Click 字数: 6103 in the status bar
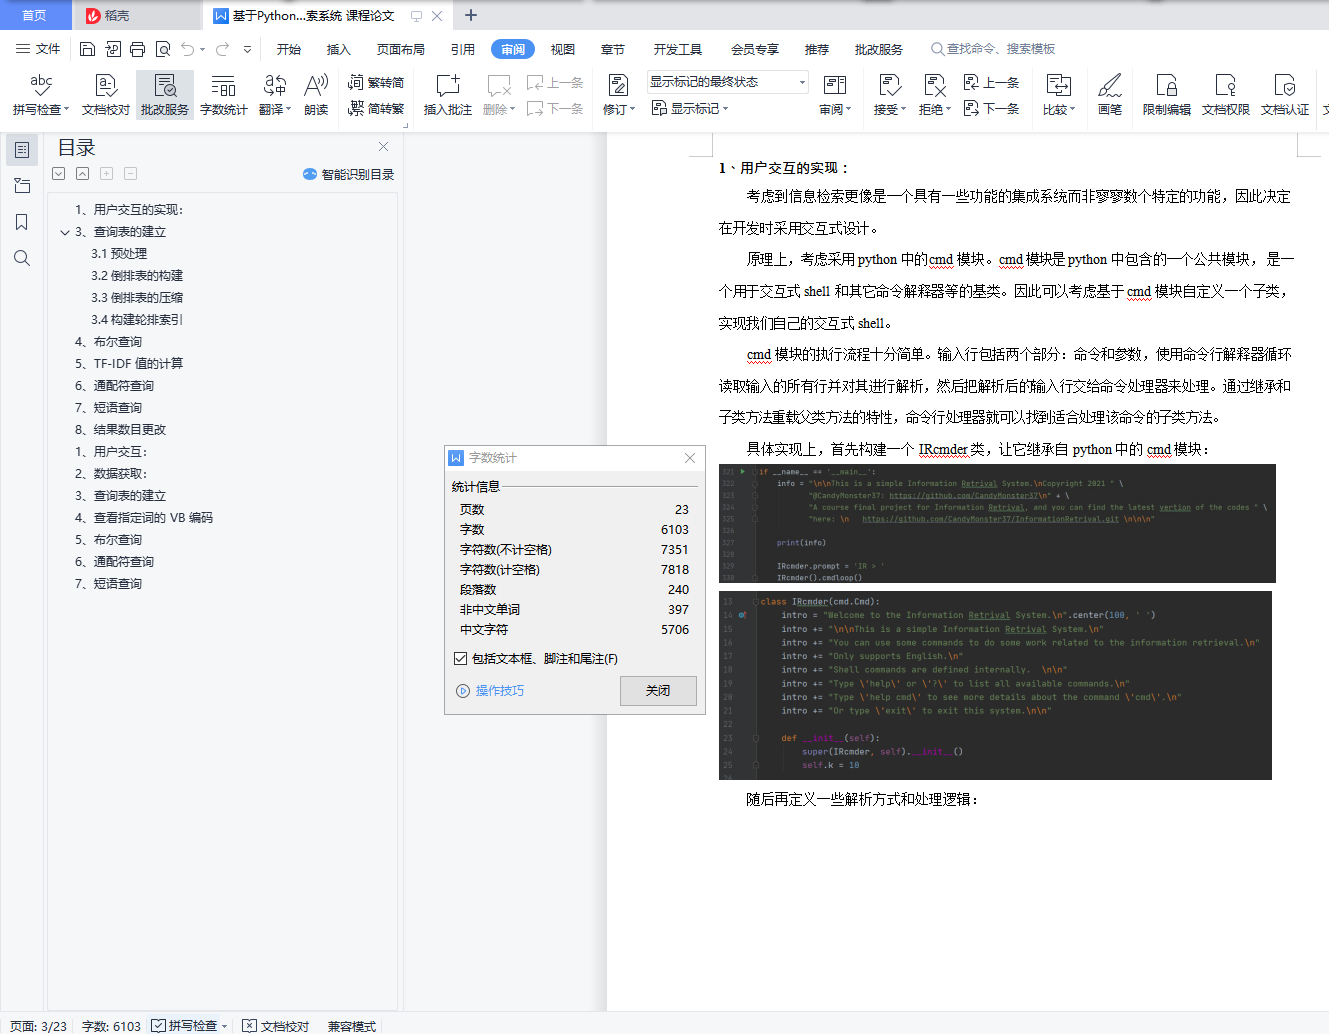The image size is (1329, 1034). (x=111, y=1026)
